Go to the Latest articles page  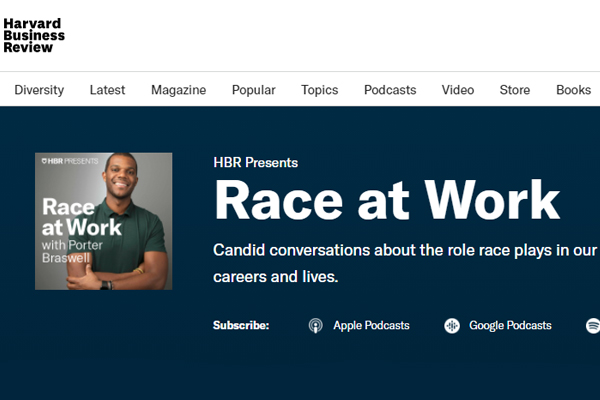point(107,90)
